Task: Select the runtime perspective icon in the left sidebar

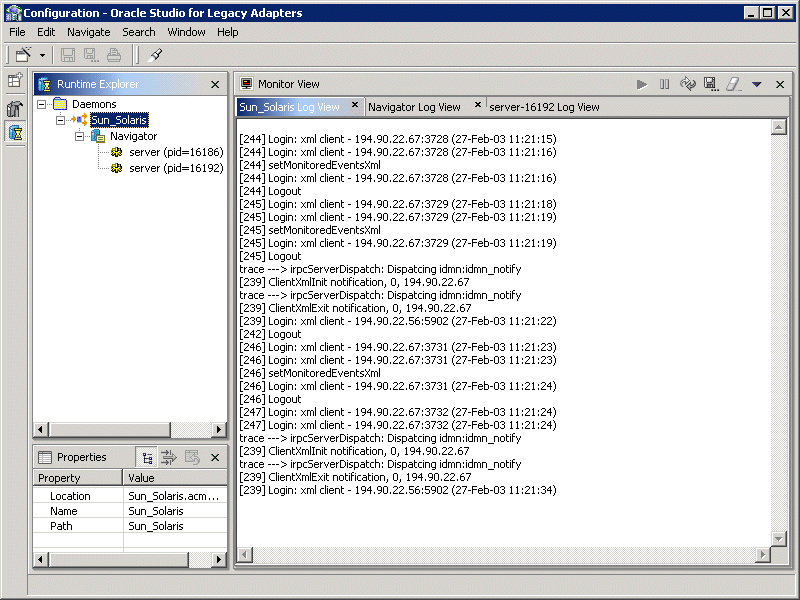Action: pyautogui.click(x=15, y=132)
